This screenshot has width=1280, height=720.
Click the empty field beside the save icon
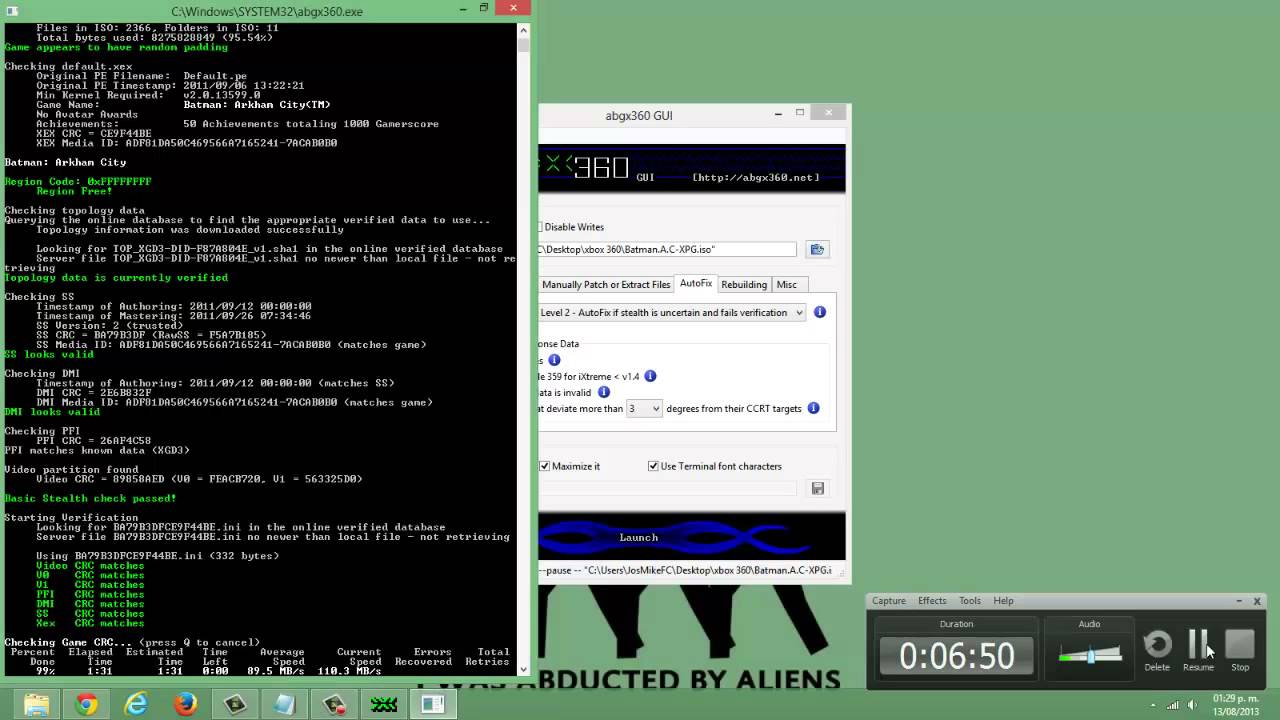667,488
